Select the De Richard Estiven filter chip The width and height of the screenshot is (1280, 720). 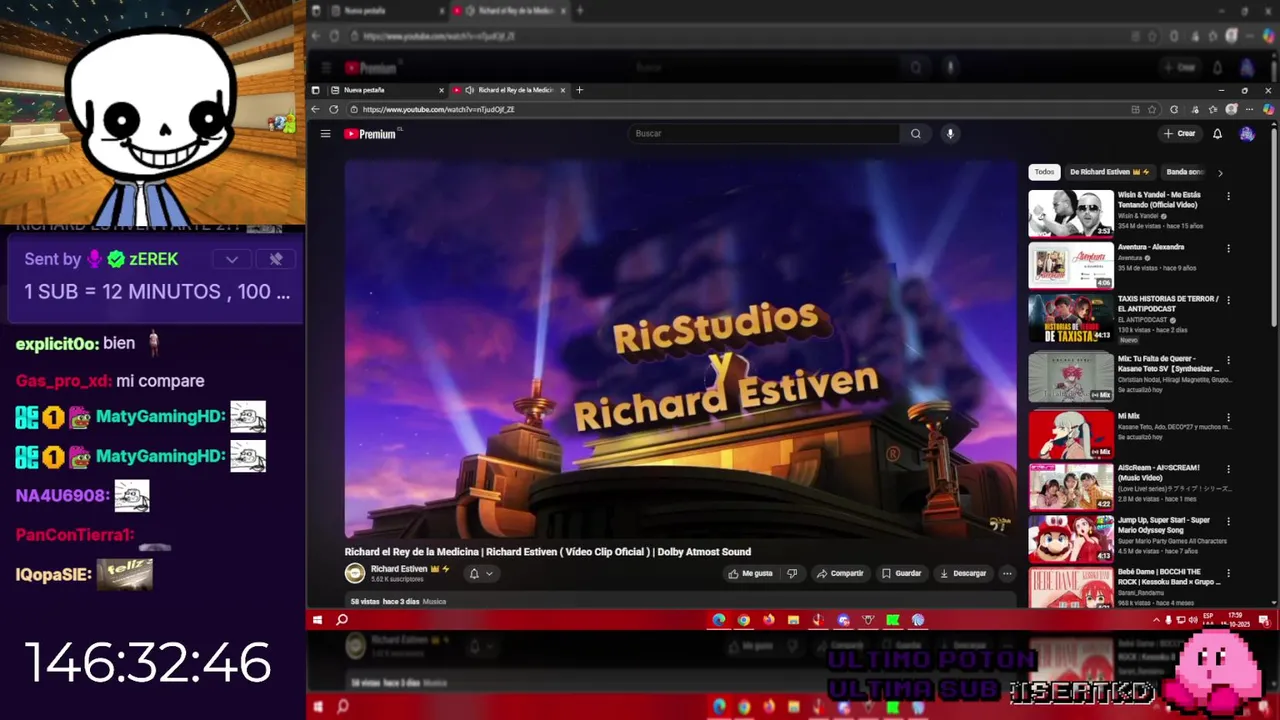[x=1110, y=172]
